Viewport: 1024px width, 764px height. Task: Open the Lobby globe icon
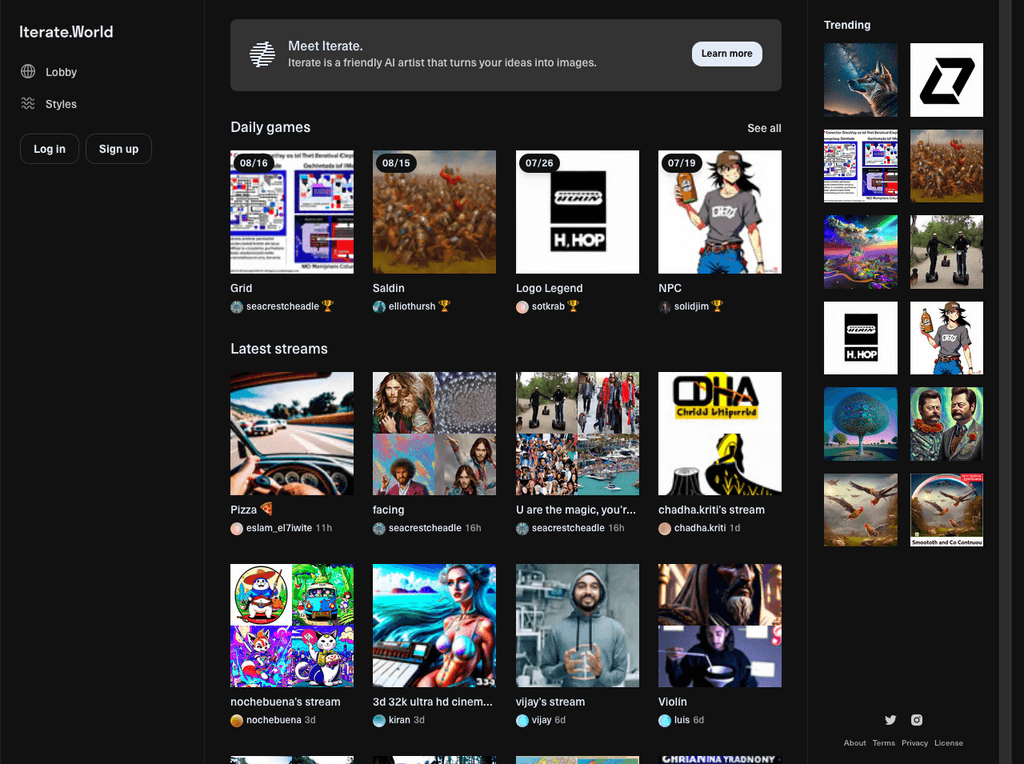click(x=27, y=71)
